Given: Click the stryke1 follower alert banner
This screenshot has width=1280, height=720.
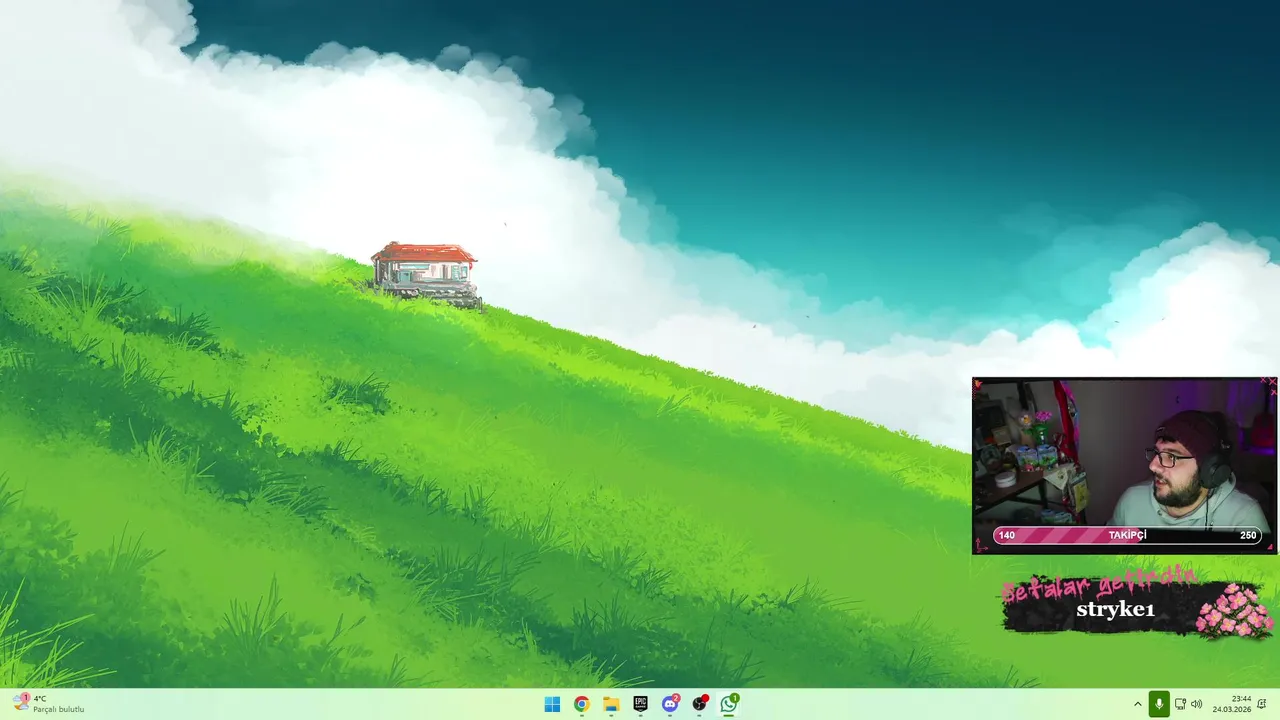Looking at the screenshot, I should [1137, 603].
